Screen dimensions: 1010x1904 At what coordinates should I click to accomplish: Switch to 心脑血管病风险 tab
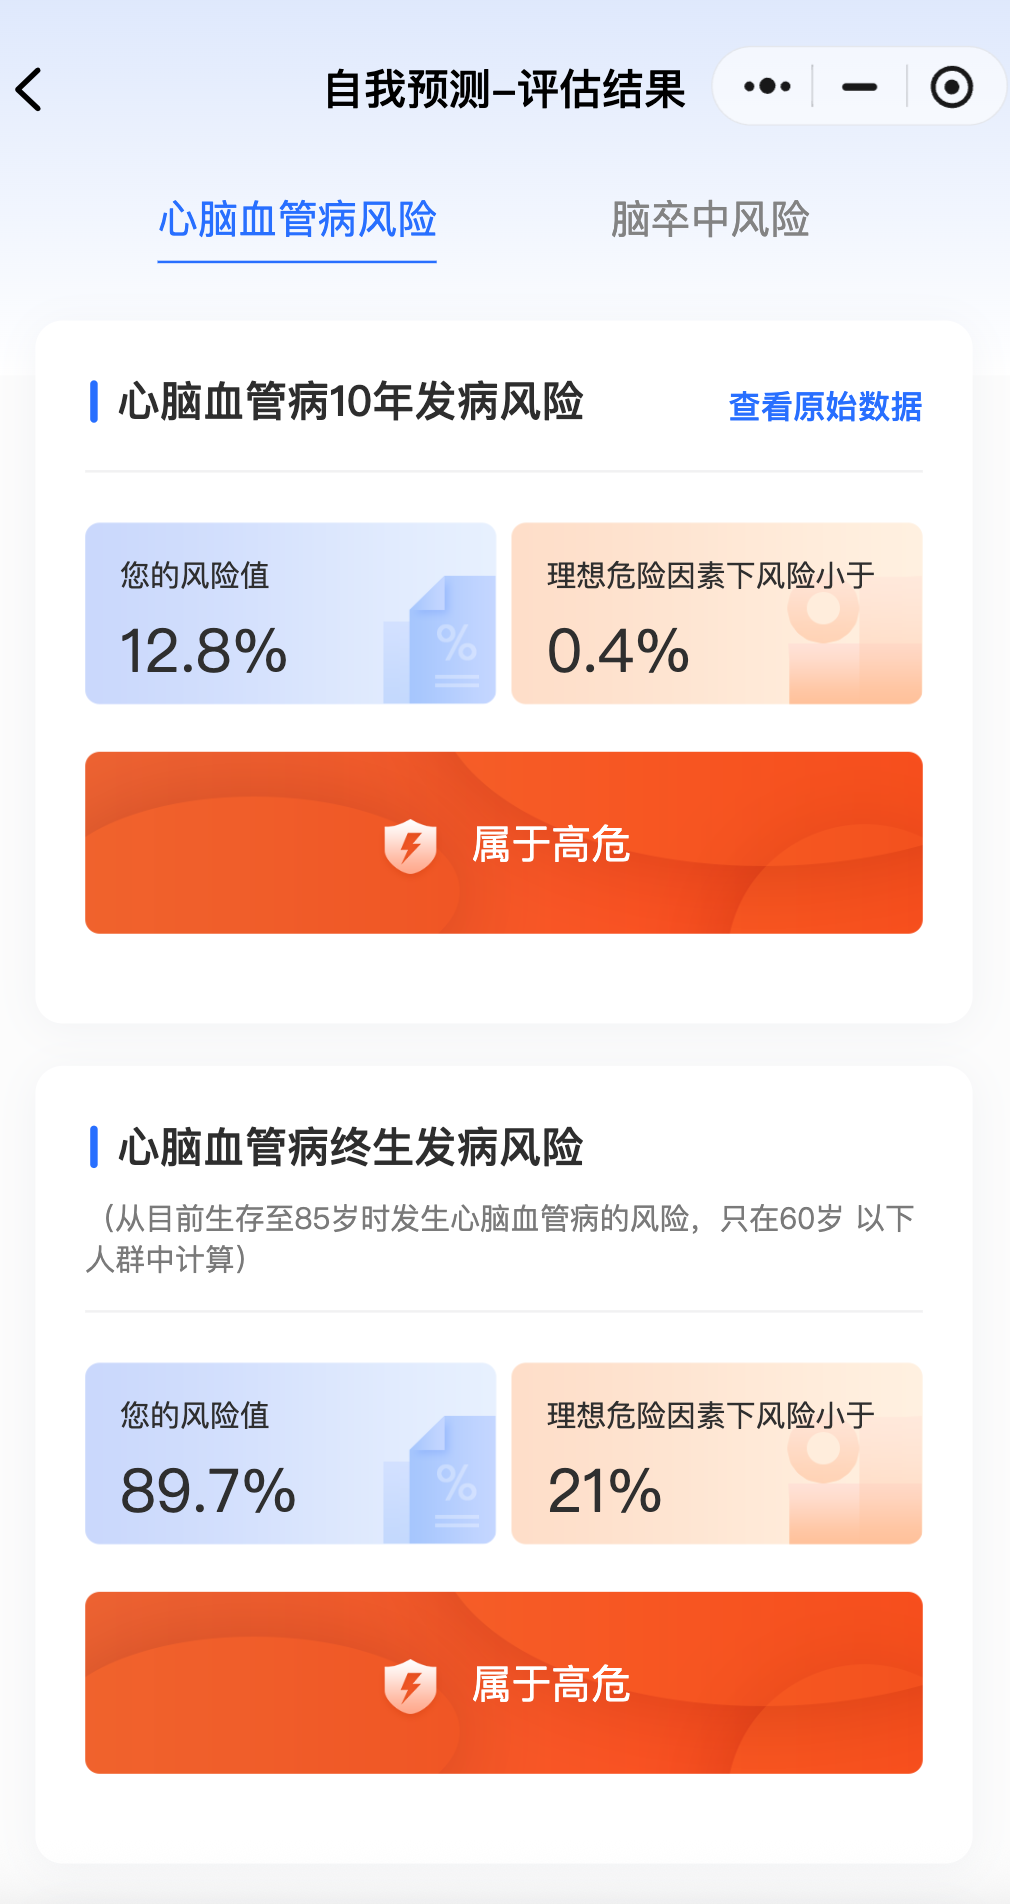pos(297,220)
